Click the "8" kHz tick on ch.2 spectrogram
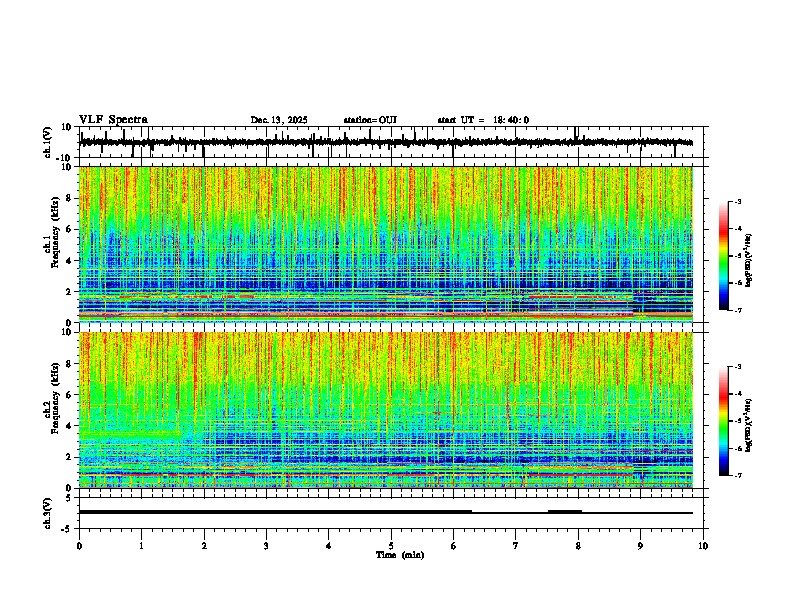This screenshot has width=792, height=612. click(69, 364)
